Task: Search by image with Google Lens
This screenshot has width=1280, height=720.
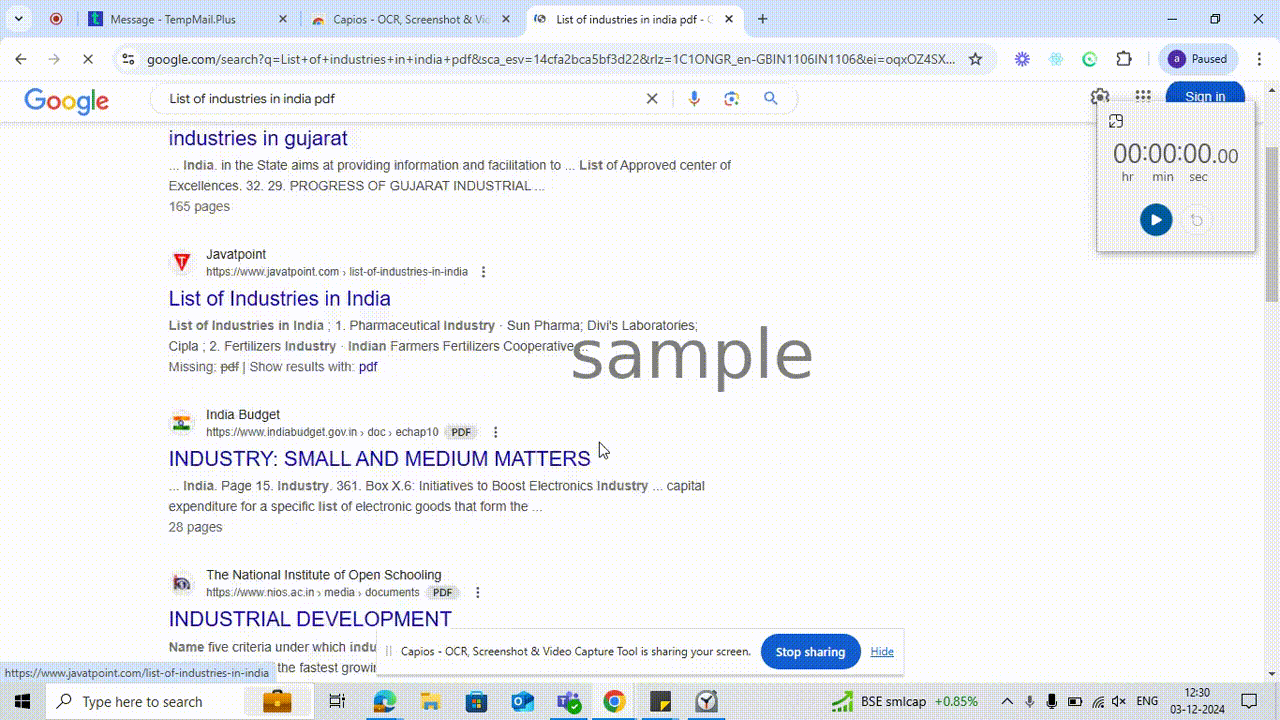Action: click(x=732, y=98)
